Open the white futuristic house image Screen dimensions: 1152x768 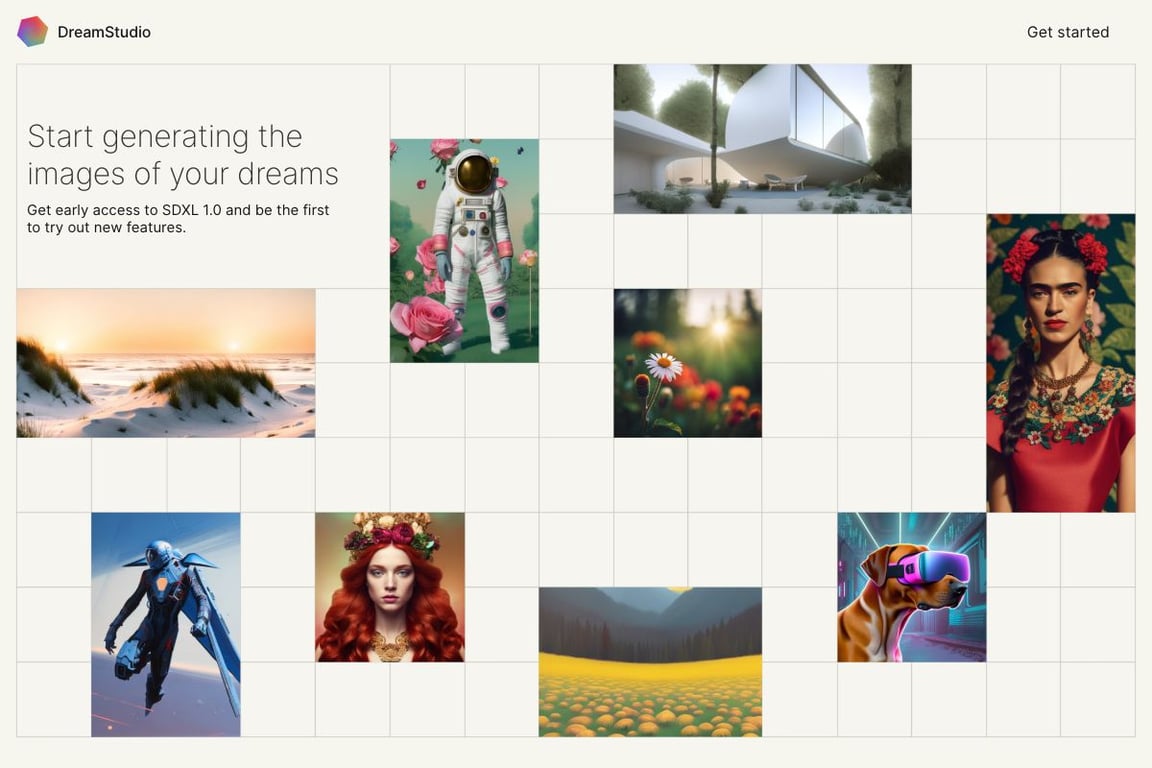763,139
